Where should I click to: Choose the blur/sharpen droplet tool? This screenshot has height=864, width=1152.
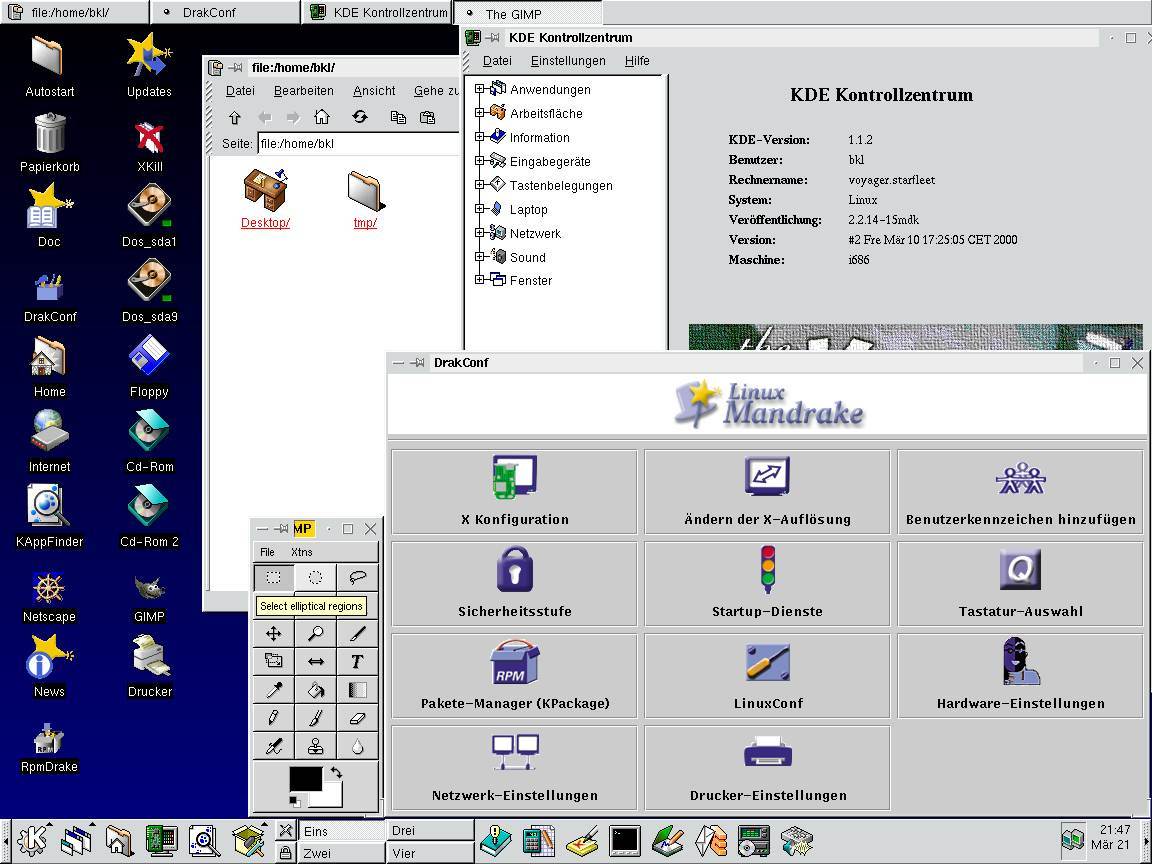pyautogui.click(x=357, y=746)
